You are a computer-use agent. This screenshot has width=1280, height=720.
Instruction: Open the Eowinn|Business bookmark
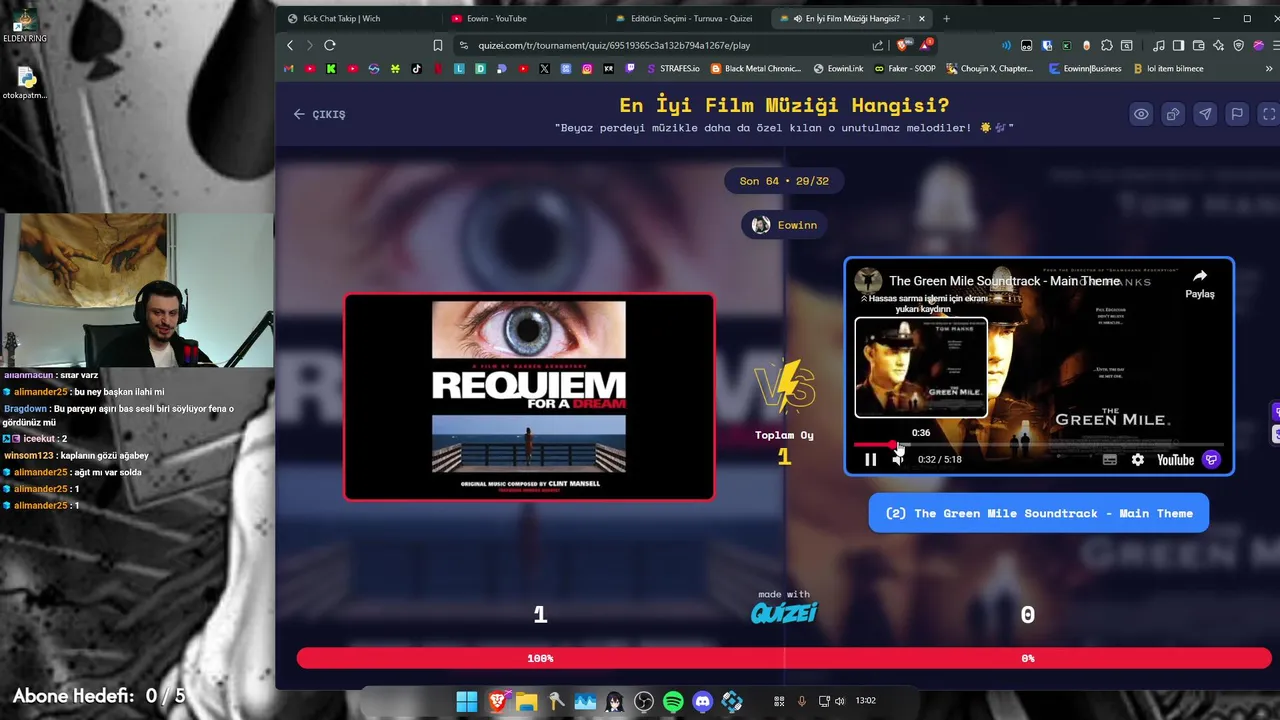point(1085,69)
